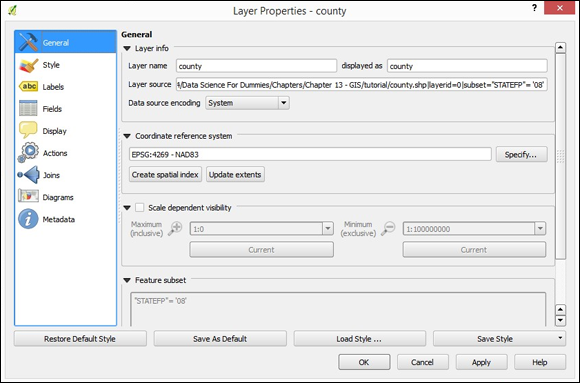Click the Layer source path field

362,85
